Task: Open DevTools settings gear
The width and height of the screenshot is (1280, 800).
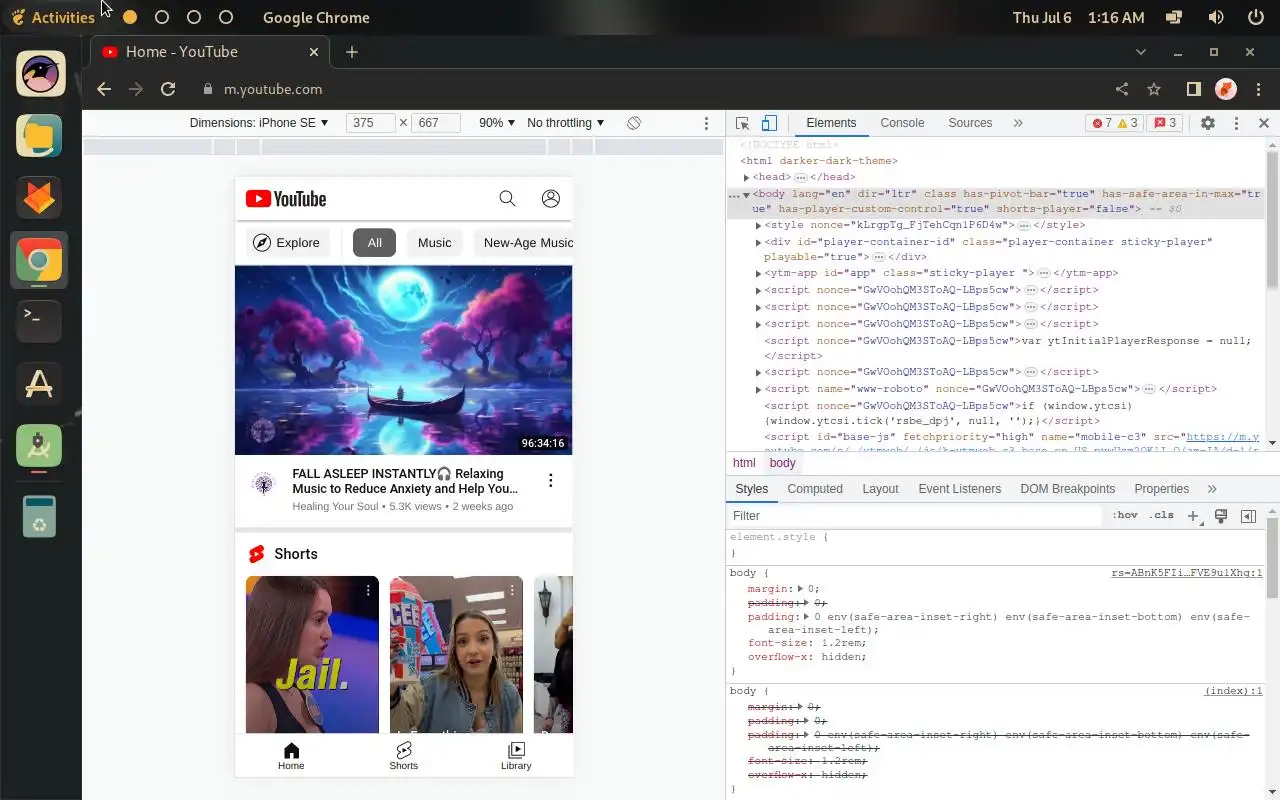Action: [1208, 123]
